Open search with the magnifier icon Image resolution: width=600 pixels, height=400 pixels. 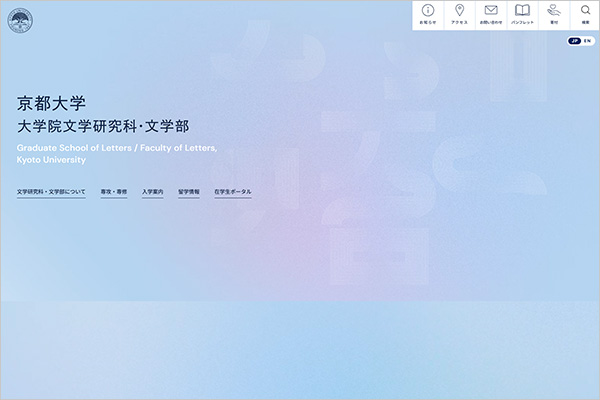point(585,11)
